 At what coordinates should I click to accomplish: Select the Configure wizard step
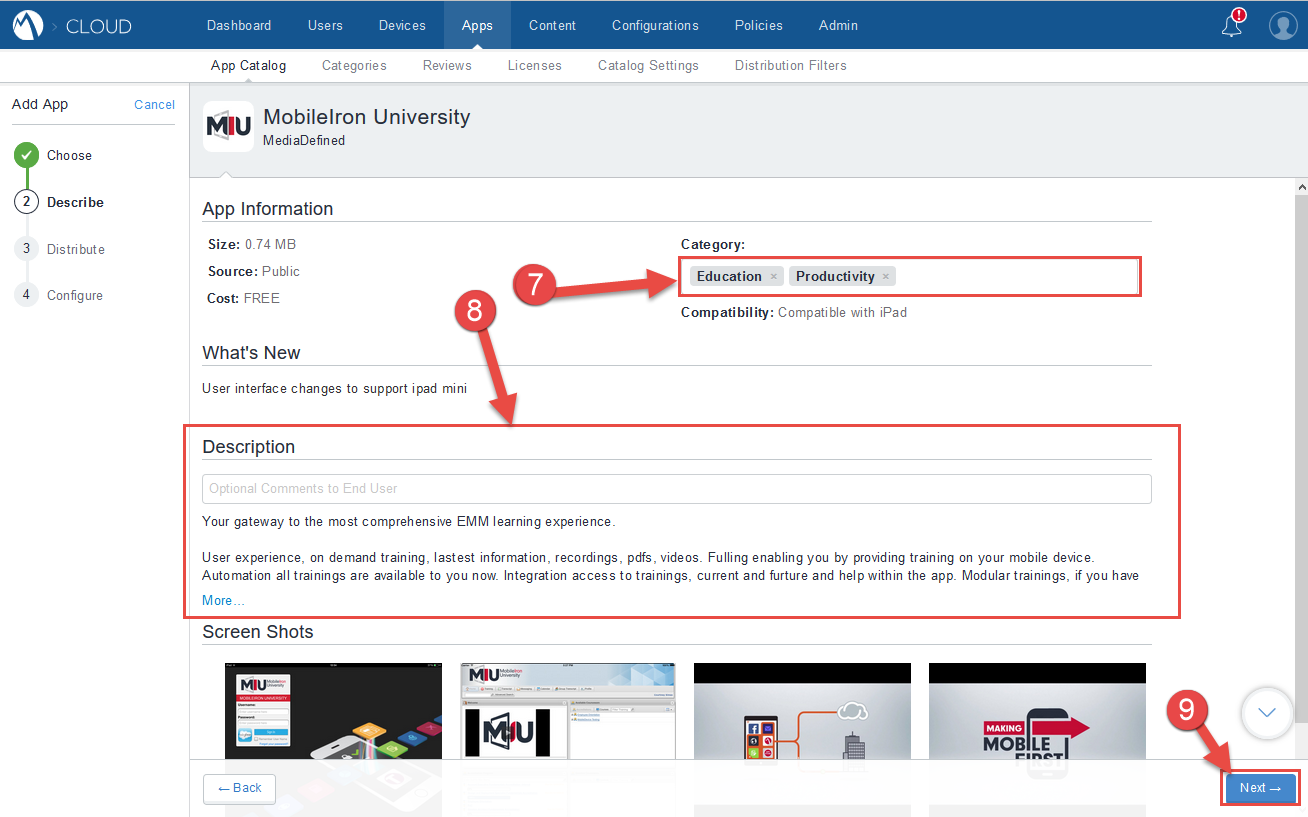[26, 295]
